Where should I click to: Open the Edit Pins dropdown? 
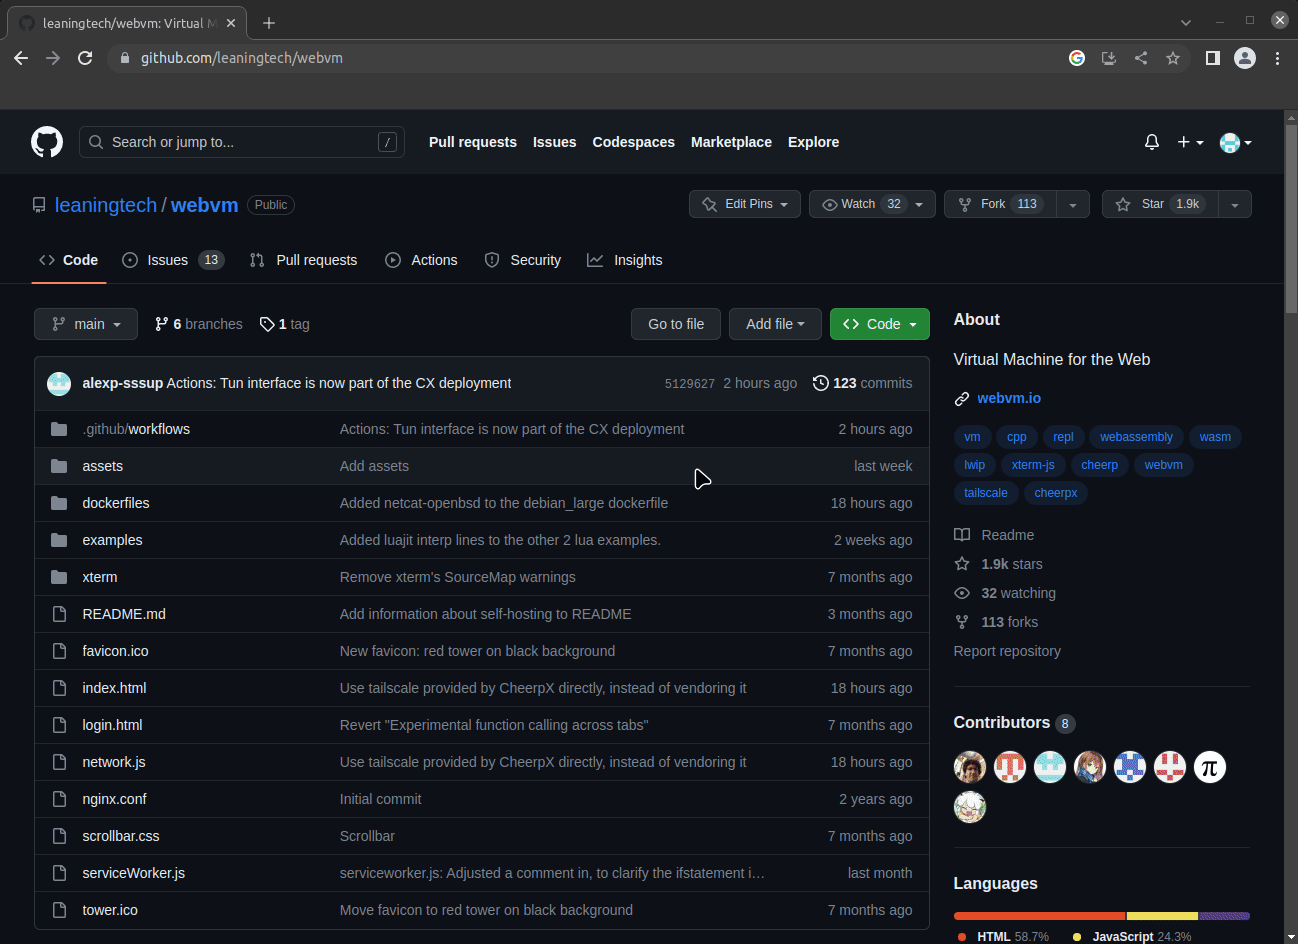pyautogui.click(x=745, y=204)
